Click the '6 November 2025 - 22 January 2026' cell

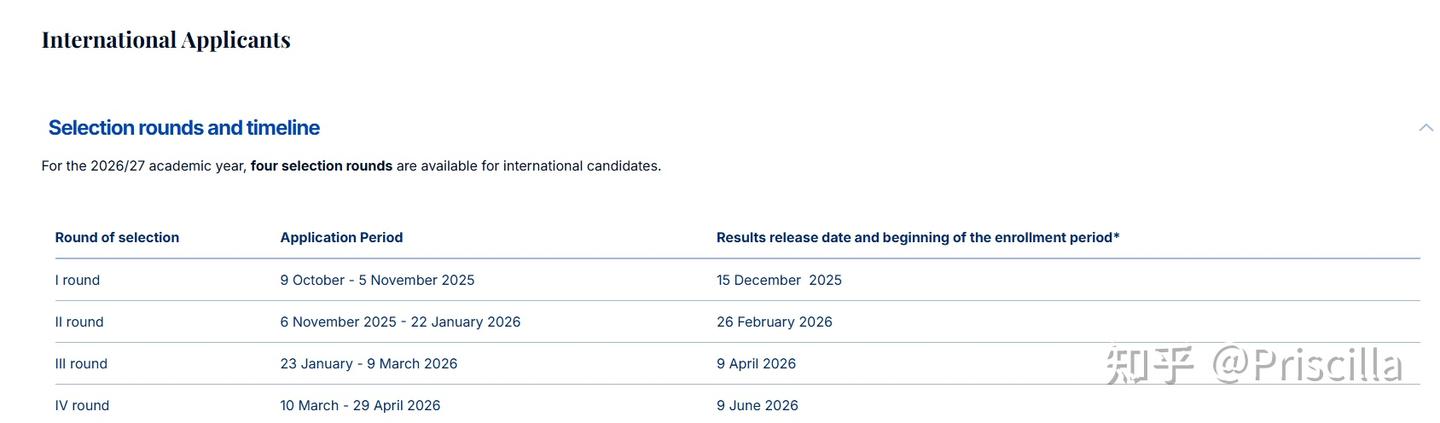[400, 322]
